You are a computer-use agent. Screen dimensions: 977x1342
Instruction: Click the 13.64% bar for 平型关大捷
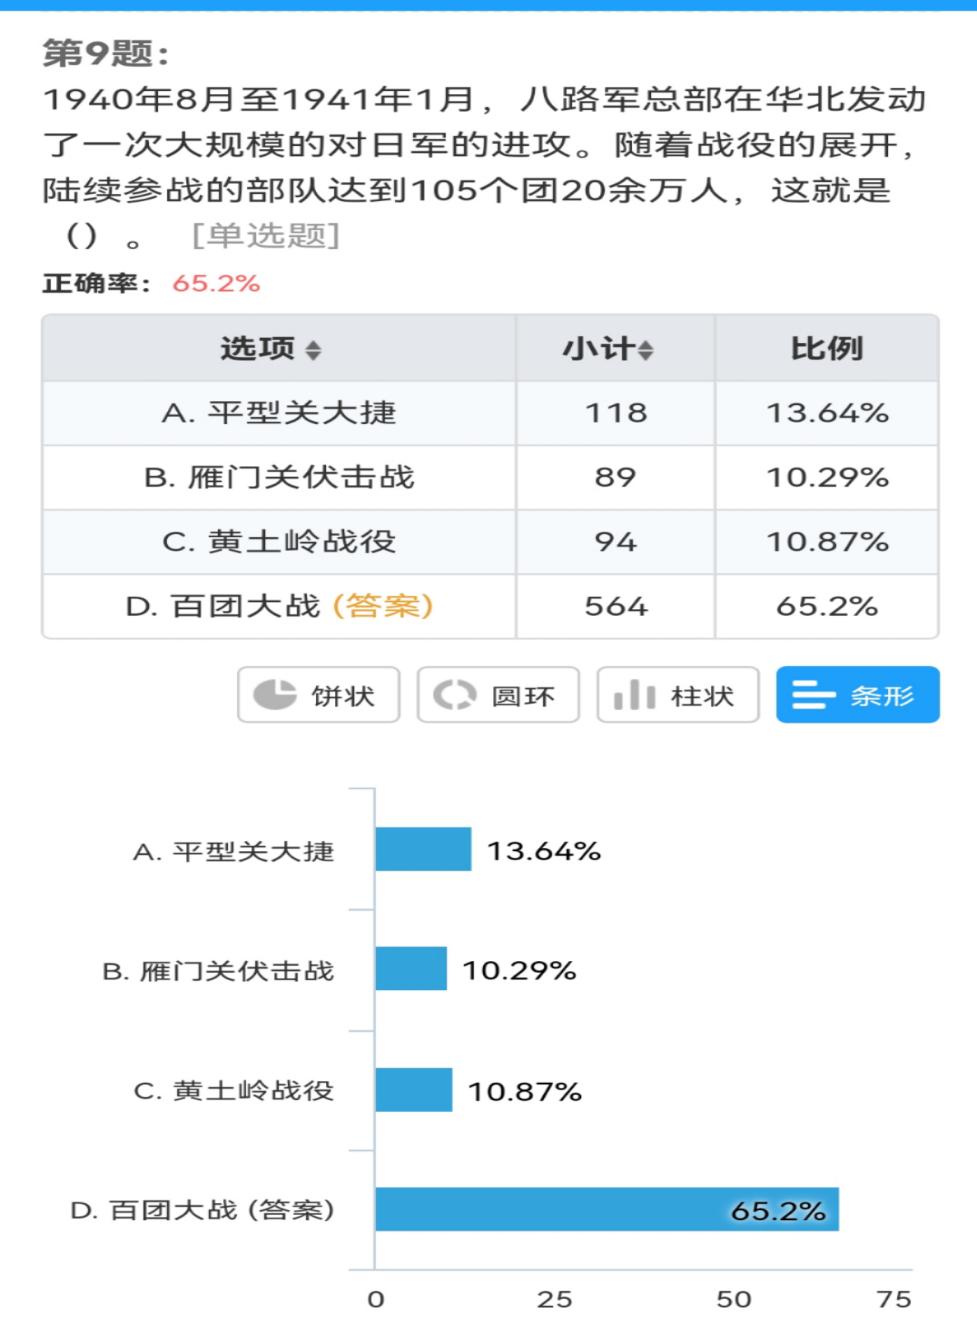422,850
